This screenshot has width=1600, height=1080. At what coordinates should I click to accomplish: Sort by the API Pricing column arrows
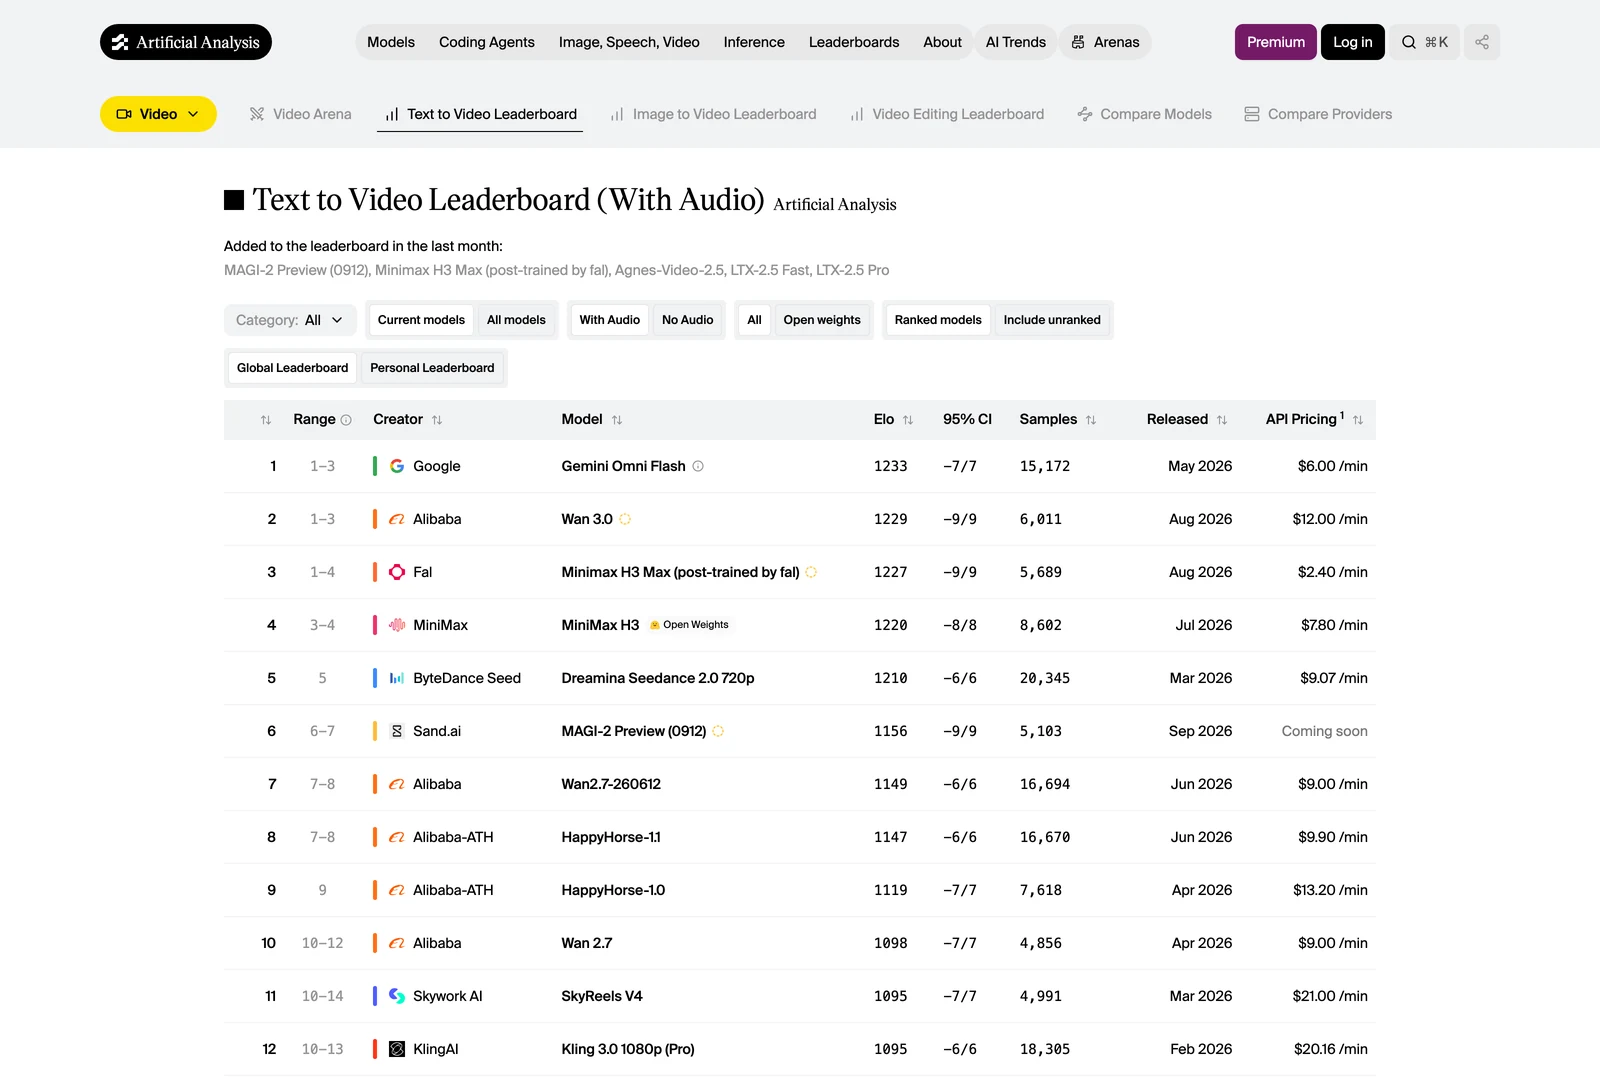click(x=1358, y=420)
